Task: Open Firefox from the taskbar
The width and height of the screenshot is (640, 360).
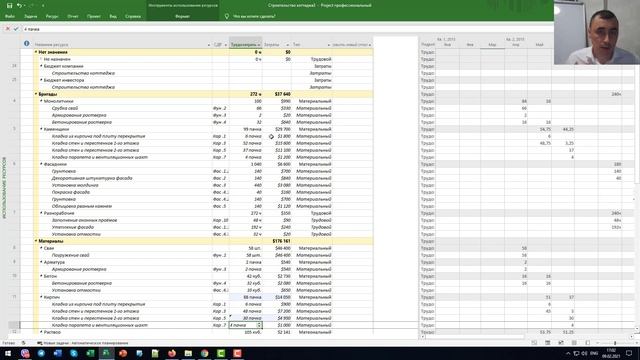Action: [172, 353]
